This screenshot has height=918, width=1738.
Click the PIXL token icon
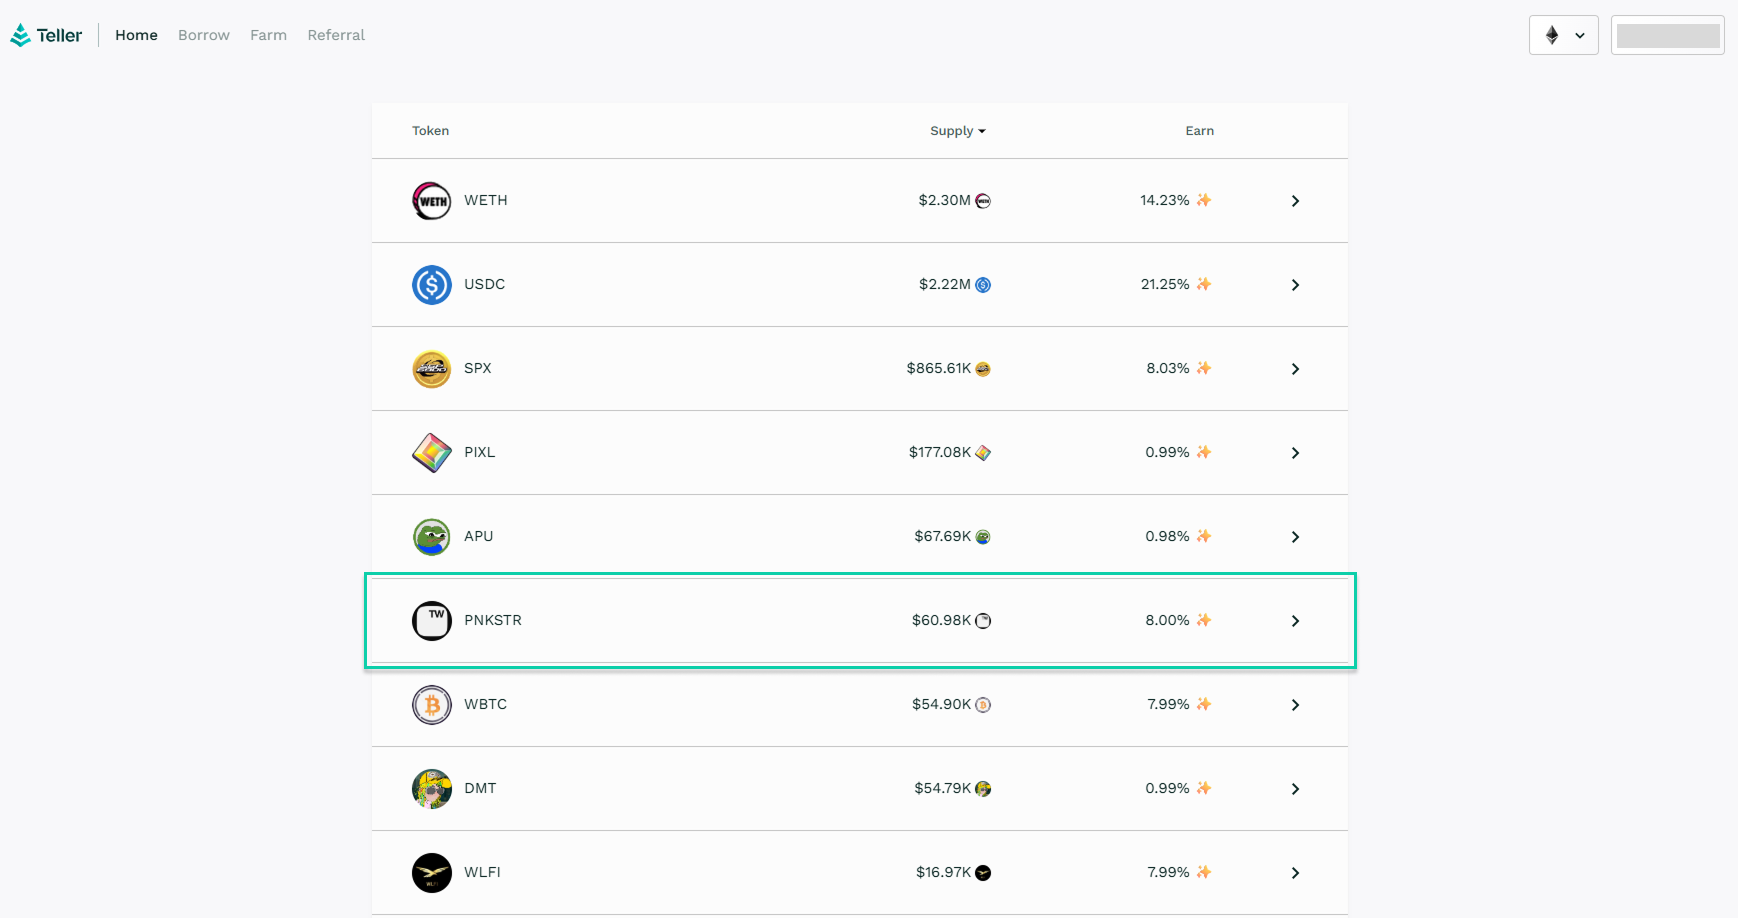(432, 453)
